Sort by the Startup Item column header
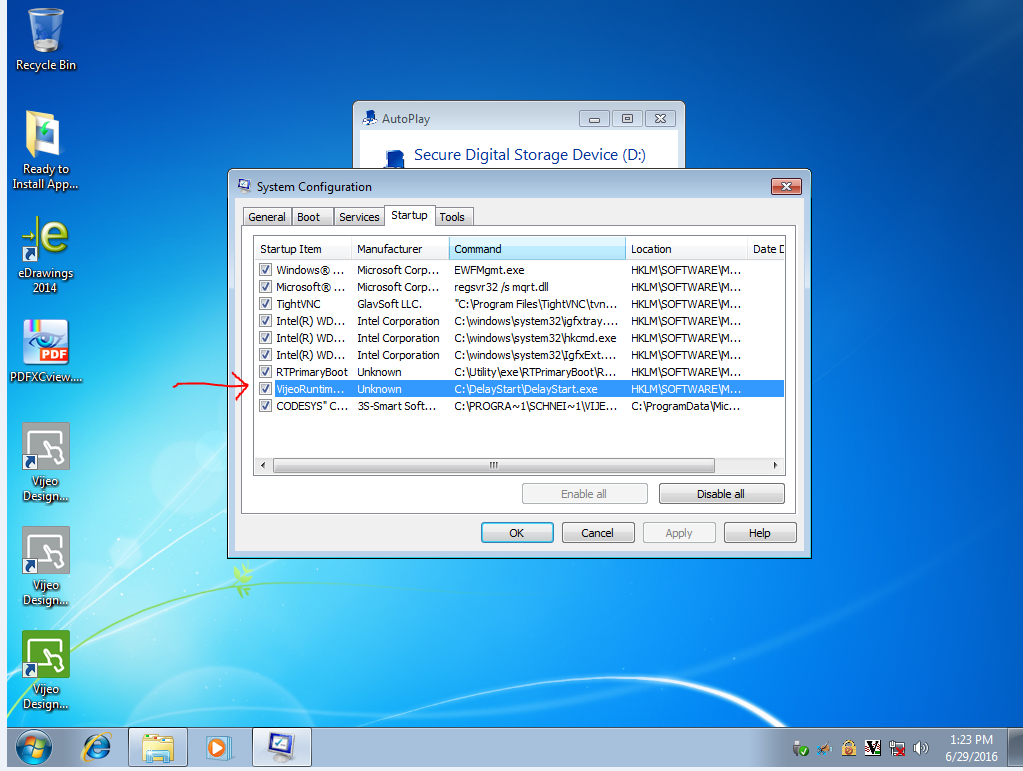Screen dimensions: 1023x771 click(303, 249)
